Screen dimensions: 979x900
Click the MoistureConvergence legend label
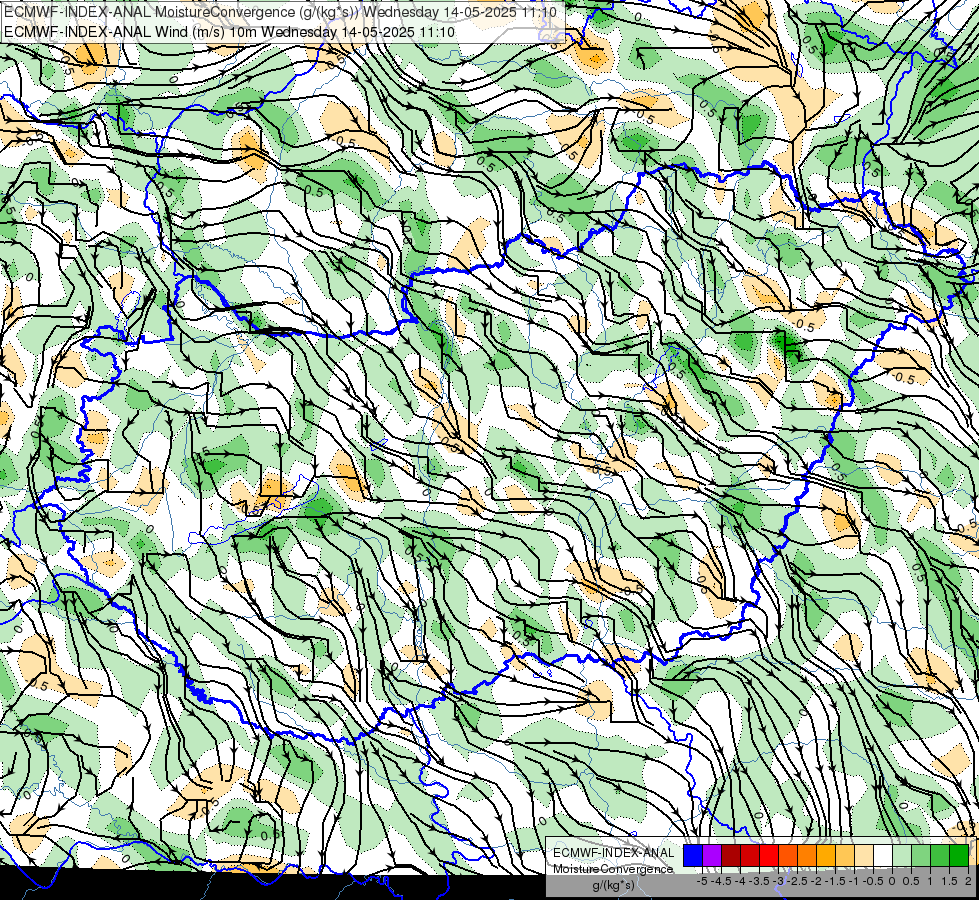point(613,869)
